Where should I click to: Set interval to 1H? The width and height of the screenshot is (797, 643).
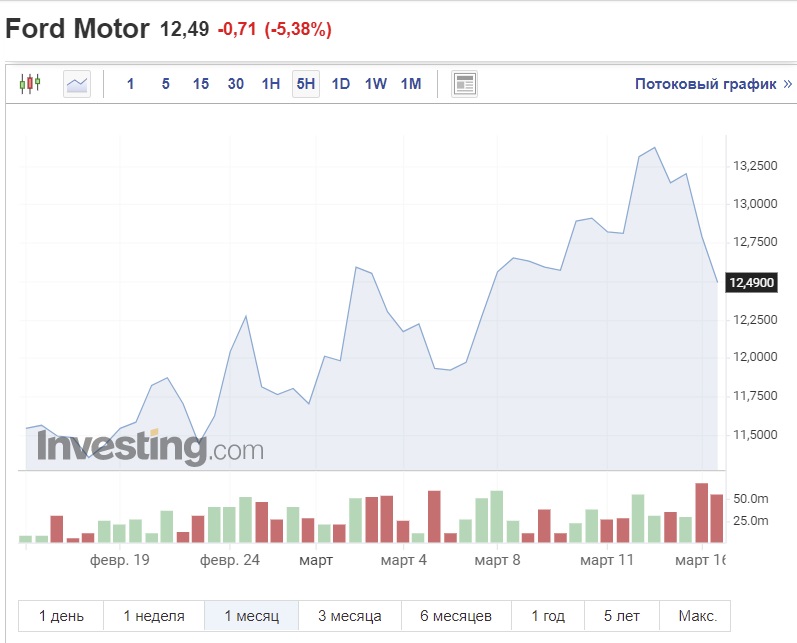point(271,84)
